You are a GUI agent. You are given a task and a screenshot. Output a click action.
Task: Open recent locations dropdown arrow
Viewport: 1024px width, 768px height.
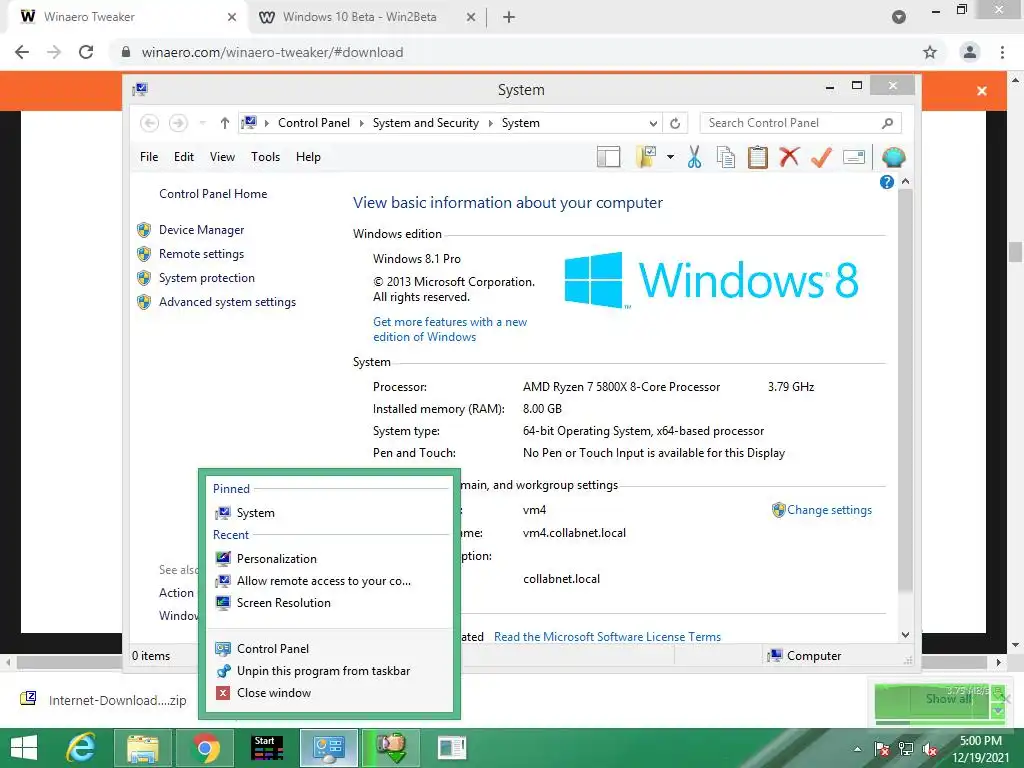[202, 123]
